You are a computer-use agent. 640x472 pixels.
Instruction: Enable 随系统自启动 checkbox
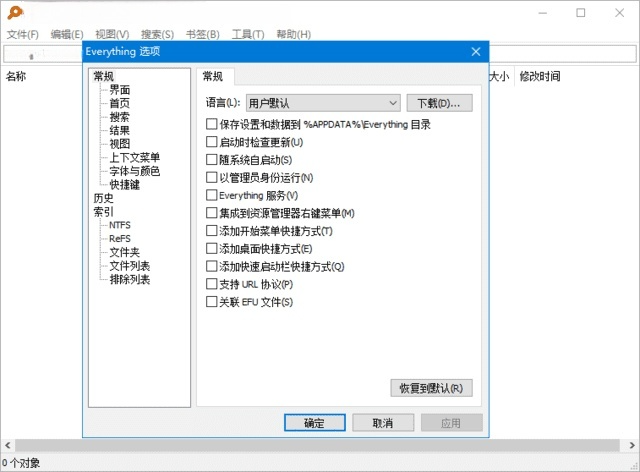click(x=211, y=160)
